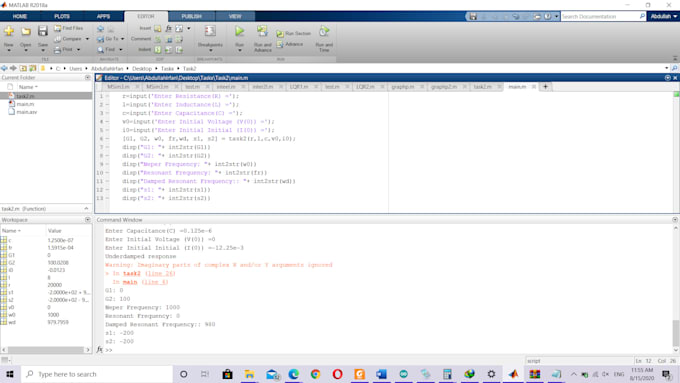680x383 pixels.
Task: Click the Command Window vertical scrollbar
Action: pyautogui.click(x=676, y=333)
